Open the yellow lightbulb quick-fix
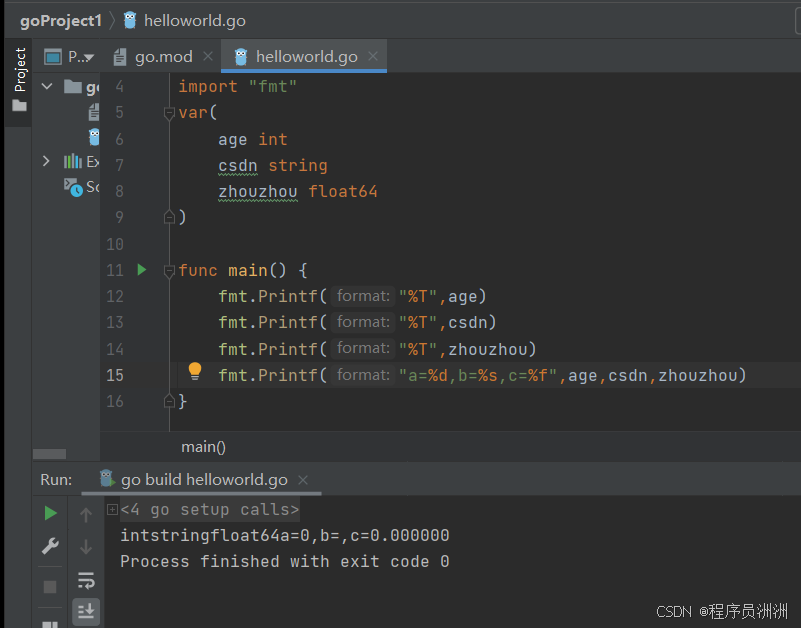This screenshot has height=628, width=801. (x=195, y=371)
